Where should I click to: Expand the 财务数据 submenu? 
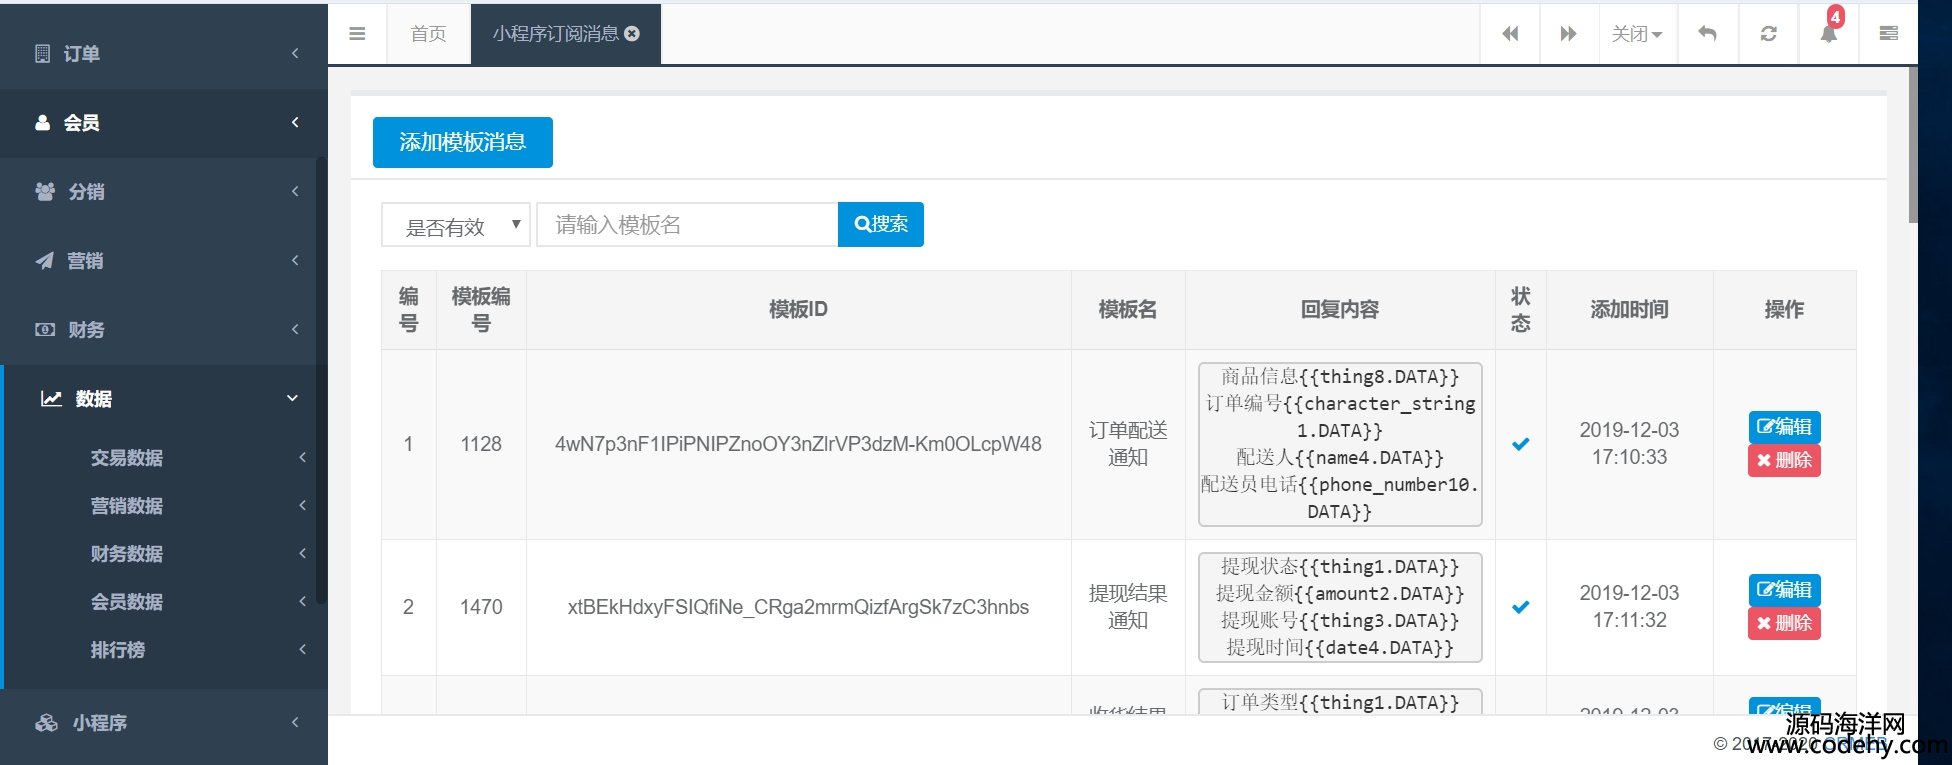coord(164,554)
